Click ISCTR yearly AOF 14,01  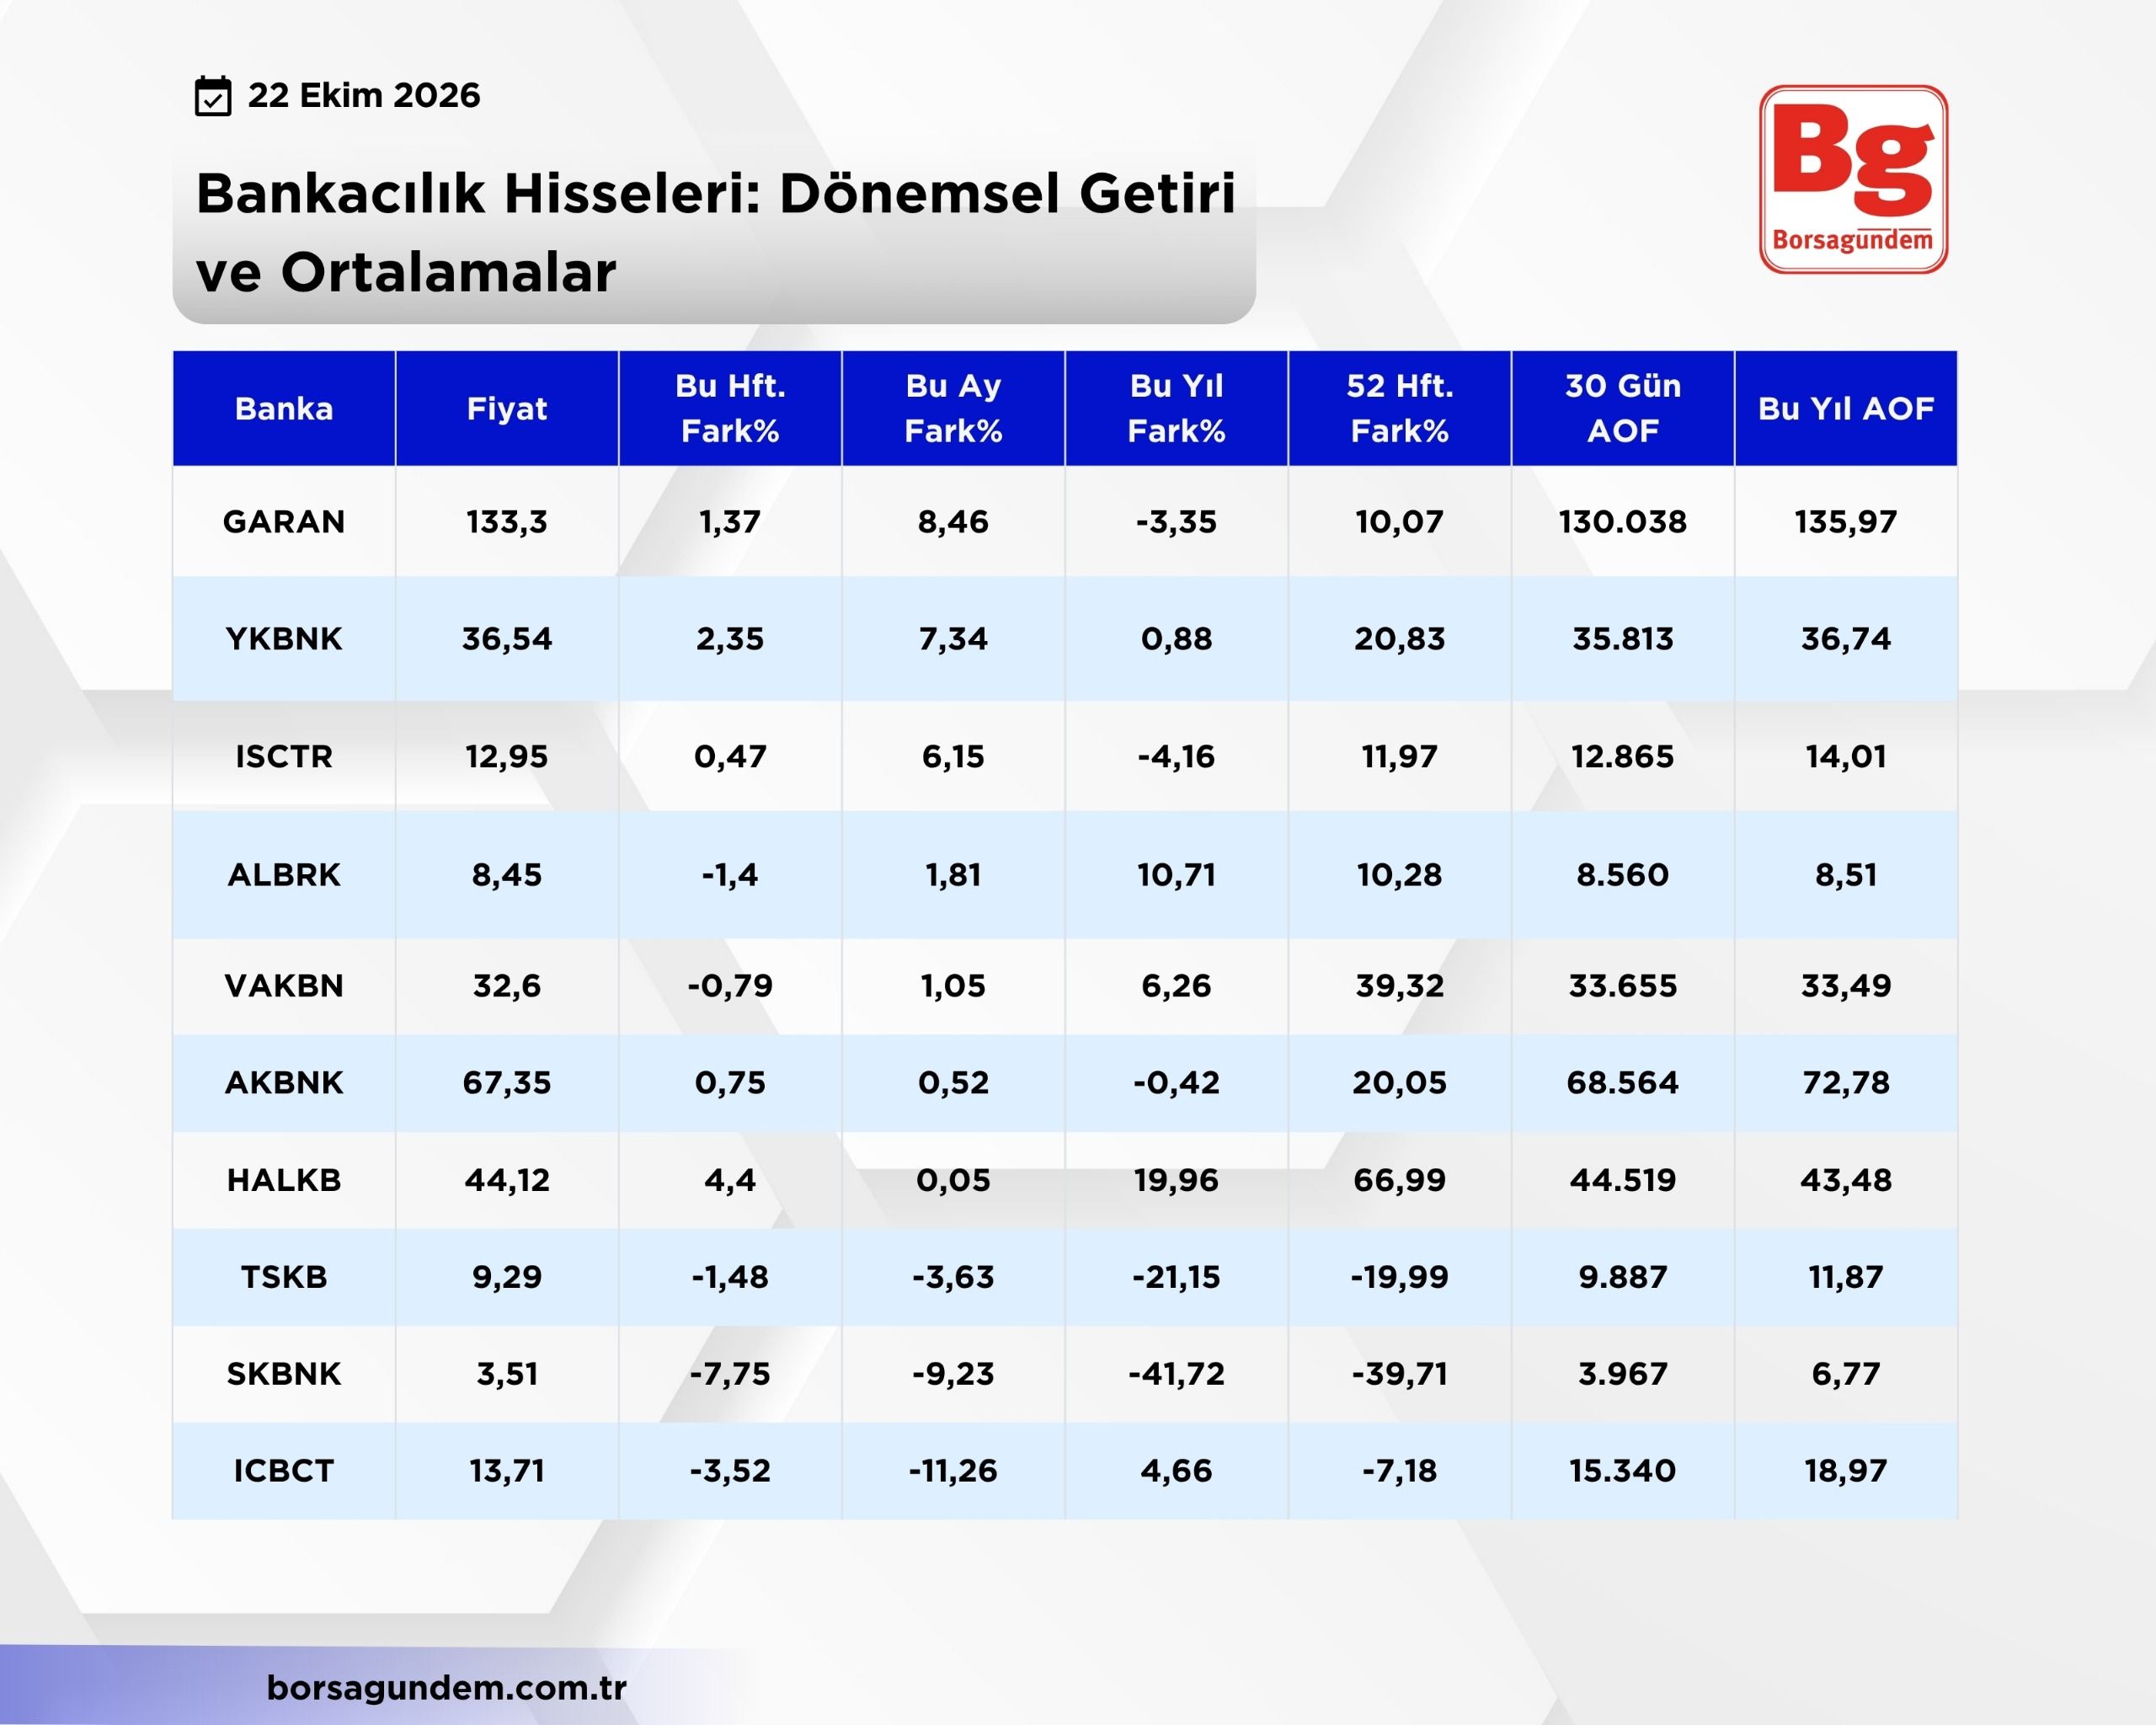[1846, 757]
